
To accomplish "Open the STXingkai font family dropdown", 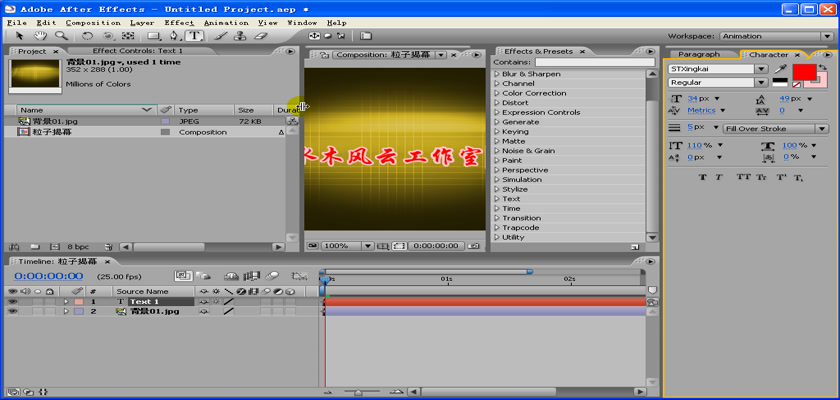I will click(x=761, y=69).
